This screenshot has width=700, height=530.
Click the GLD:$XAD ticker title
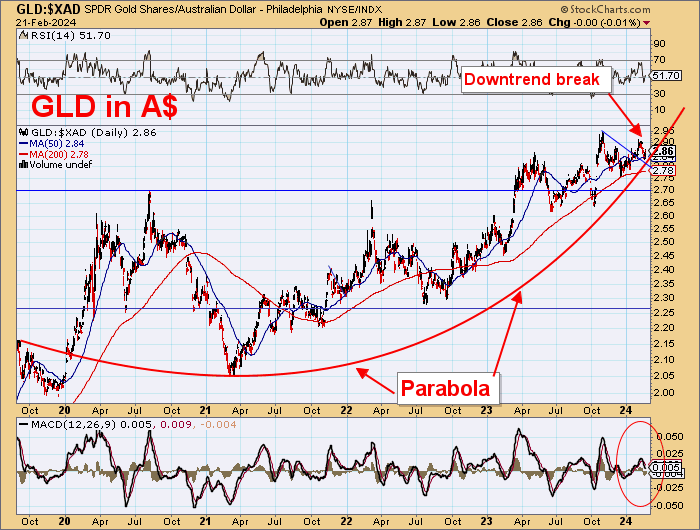pyautogui.click(x=49, y=9)
